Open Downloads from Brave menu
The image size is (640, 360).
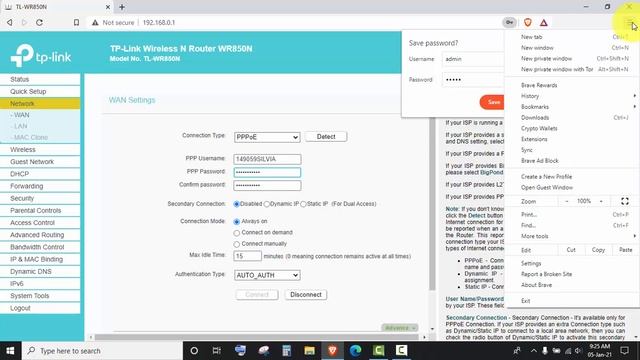pyautogui.click(x=535, y=118)
